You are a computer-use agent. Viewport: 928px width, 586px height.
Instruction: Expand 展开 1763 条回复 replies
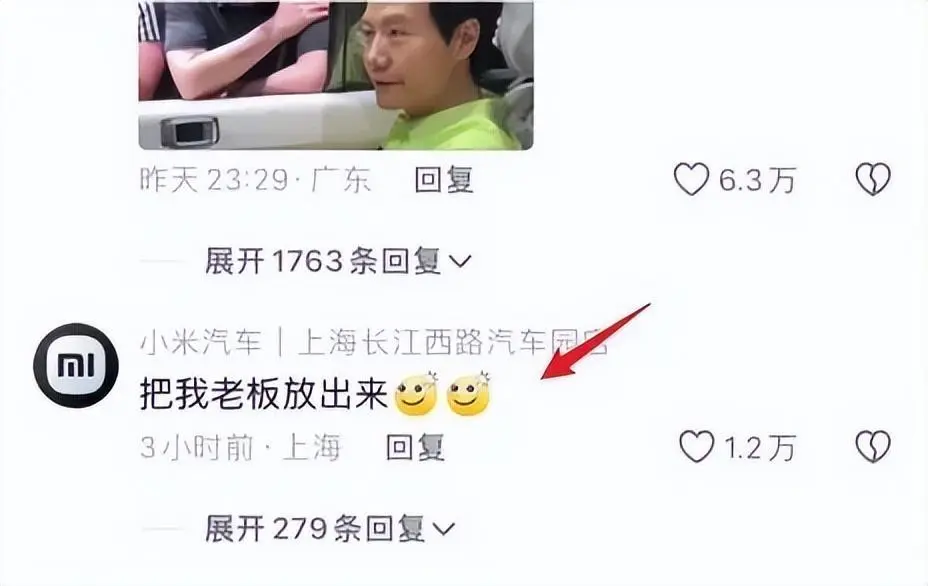click(338, 261)
